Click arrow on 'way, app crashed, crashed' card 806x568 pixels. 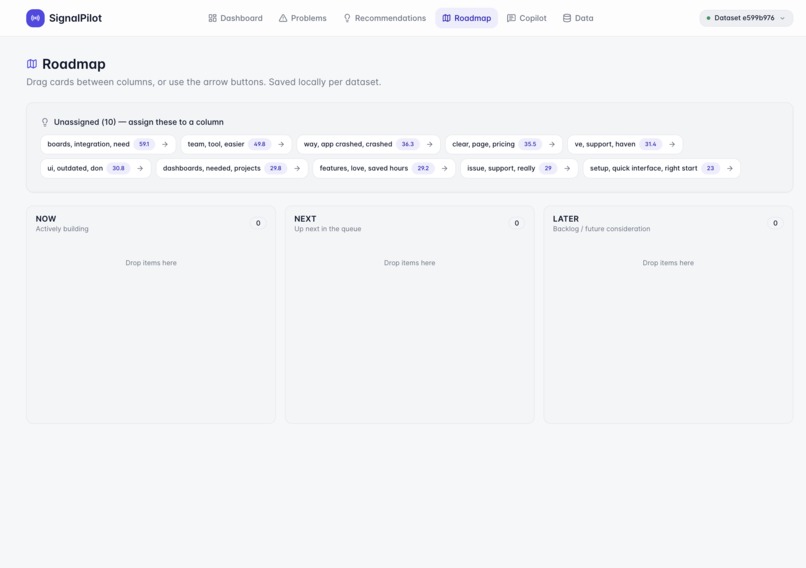click(430, 144)
